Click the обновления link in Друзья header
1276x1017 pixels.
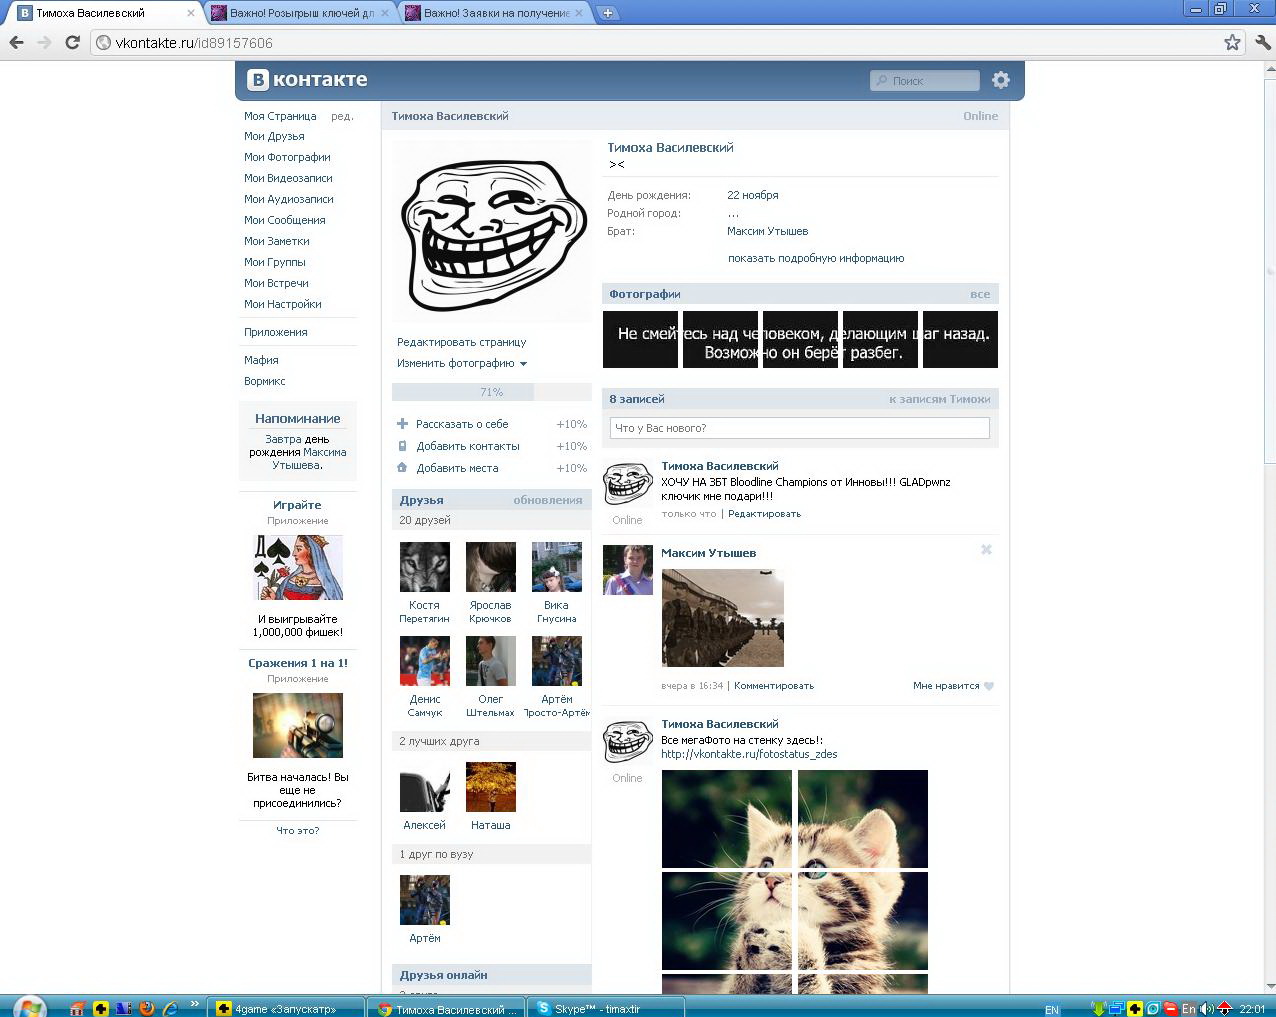pyautogui.click(x=548, y=500)
